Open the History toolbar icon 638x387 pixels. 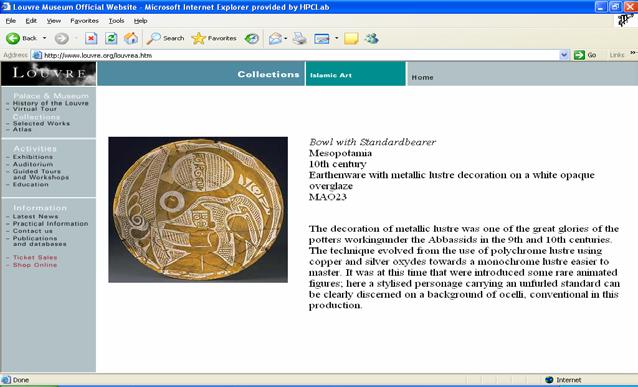point(252,38)
